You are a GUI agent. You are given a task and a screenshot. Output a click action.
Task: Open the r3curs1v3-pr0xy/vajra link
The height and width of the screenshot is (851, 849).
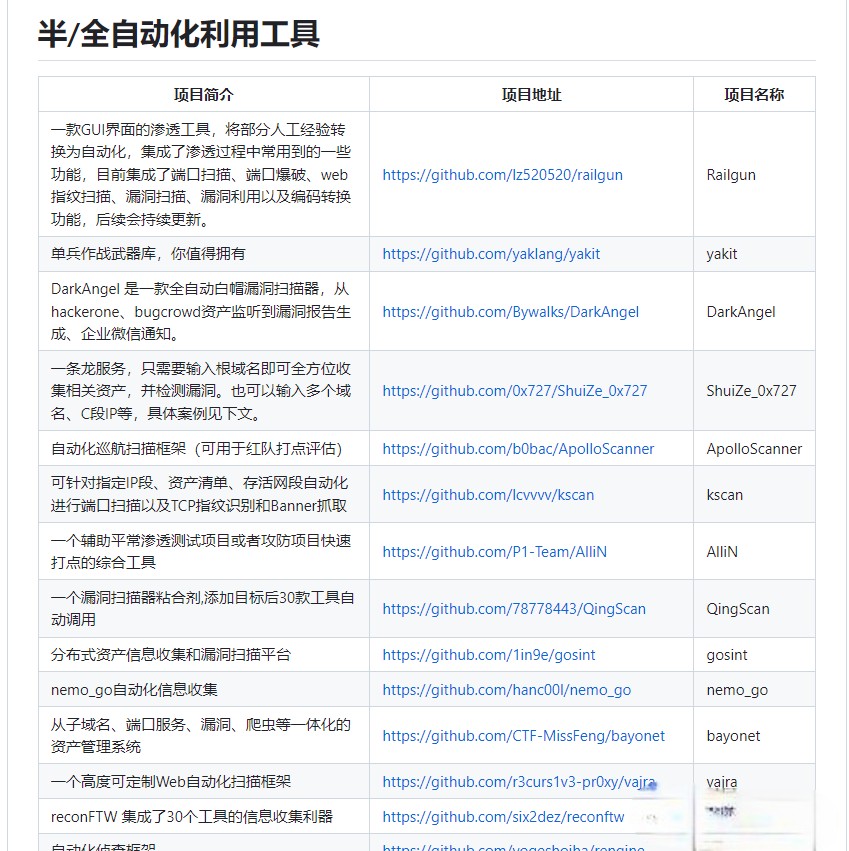(520, 782)
